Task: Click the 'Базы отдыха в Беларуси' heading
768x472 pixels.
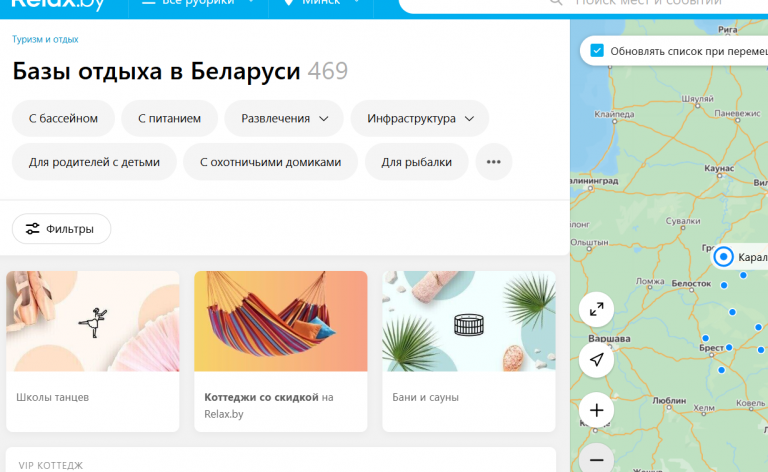Action: point(156,71)
